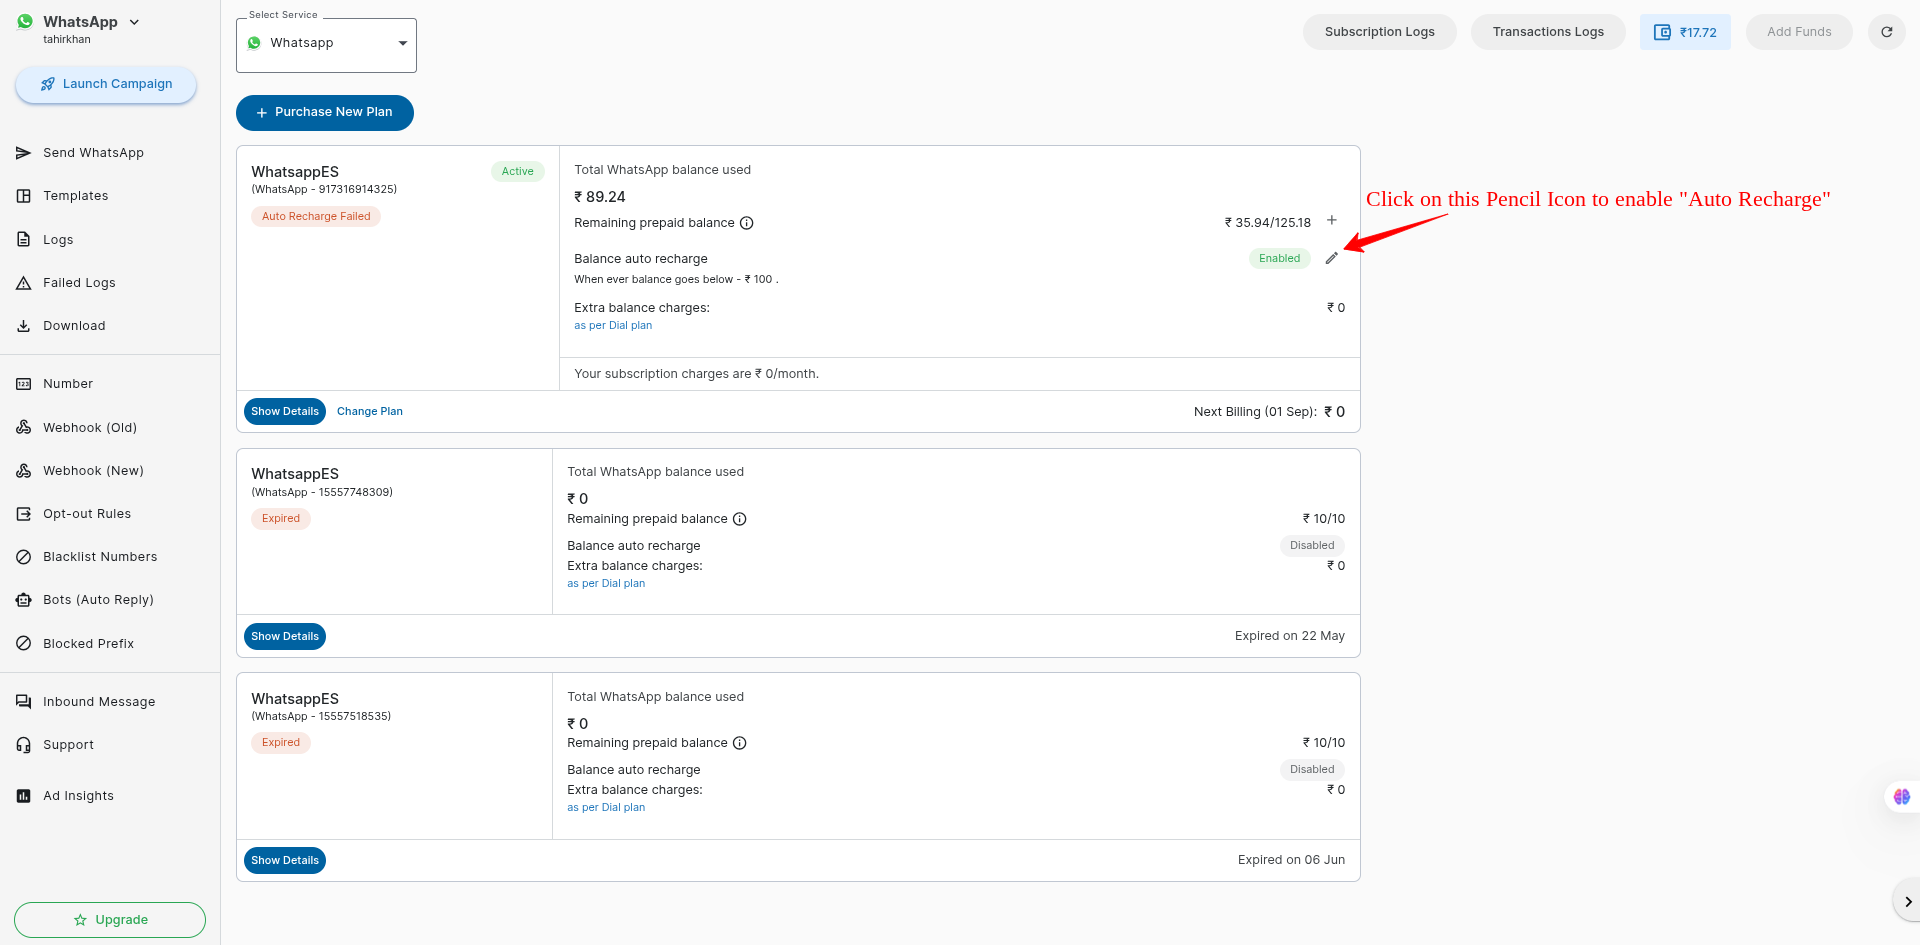Click info icon beside active plan's remaining balance
1920x945 pixels.
click(x=746, y=223)
